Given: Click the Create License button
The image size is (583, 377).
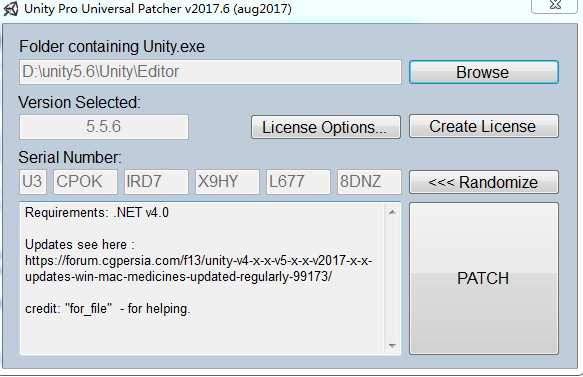Looking at the screenshot, I should click(x=484, y=126).
